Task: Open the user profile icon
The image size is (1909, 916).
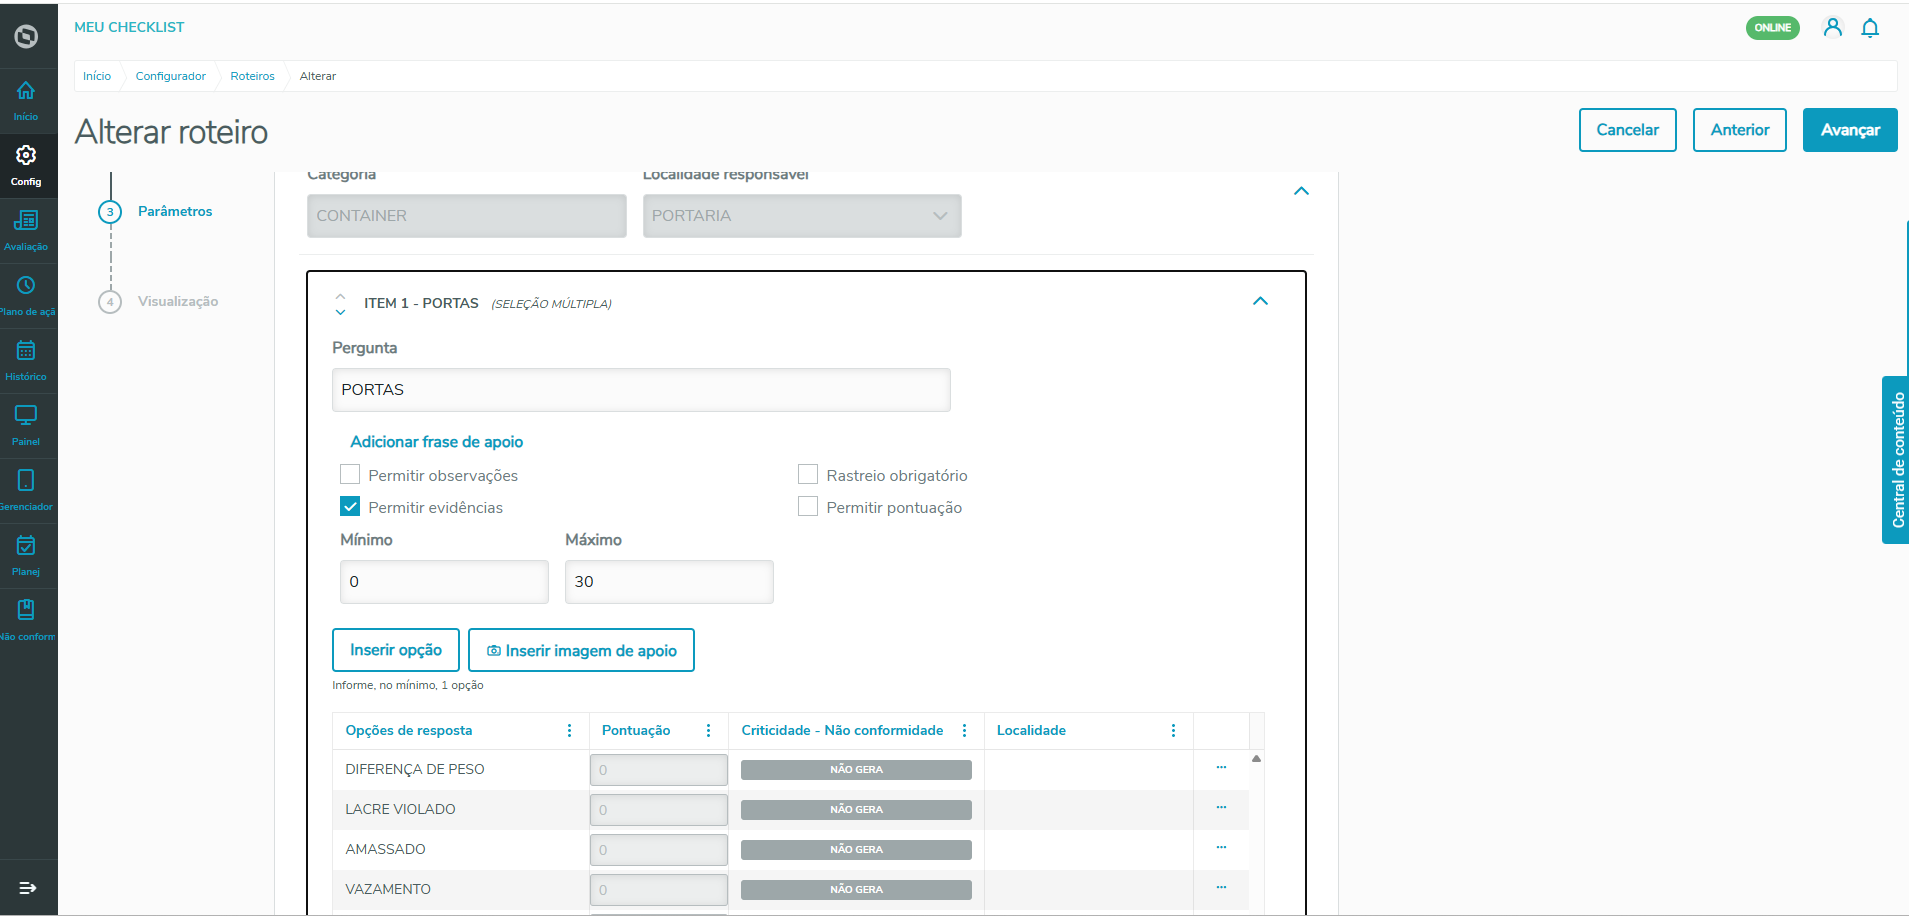Action: (1833, 28)
